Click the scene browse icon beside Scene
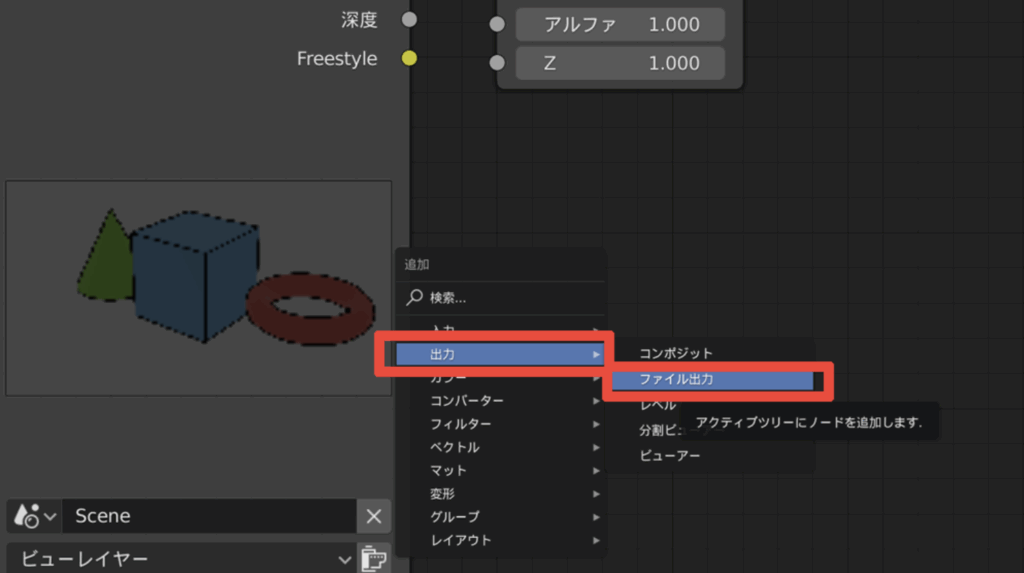Viewport: 1024px width, 573px height. [x=32, y=516]
